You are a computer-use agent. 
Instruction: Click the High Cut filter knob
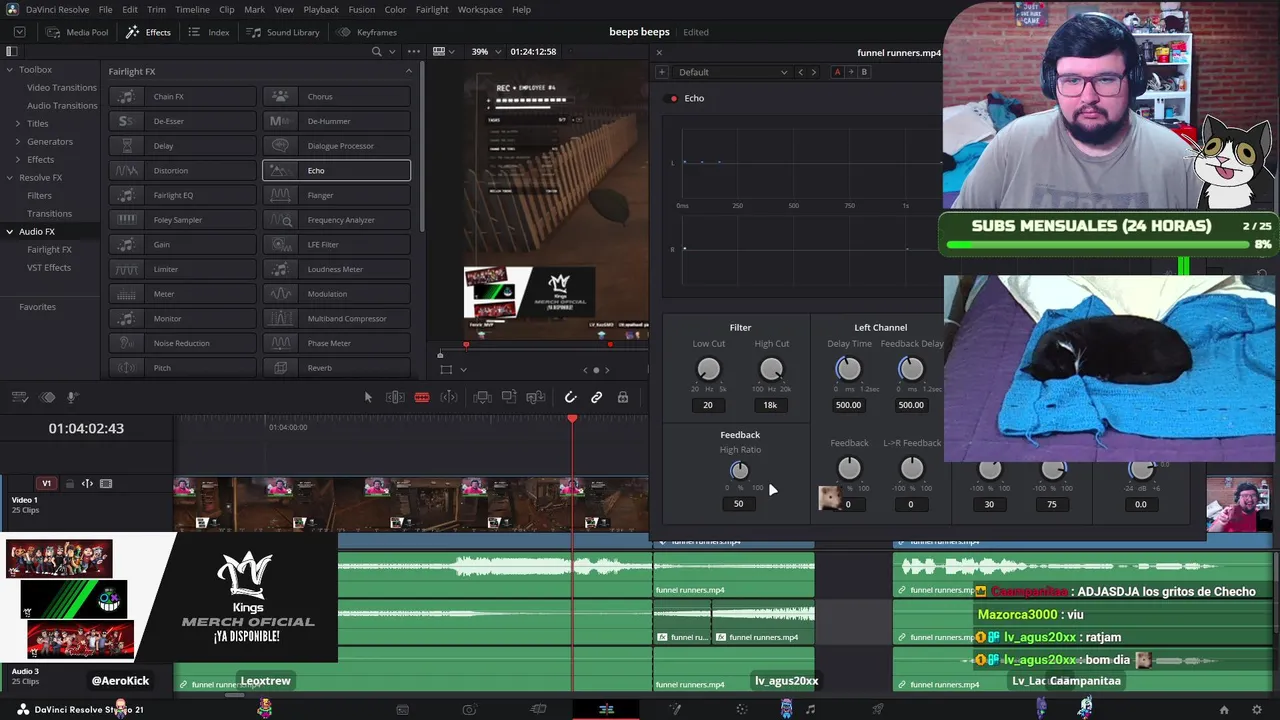(x=771, y=370)
